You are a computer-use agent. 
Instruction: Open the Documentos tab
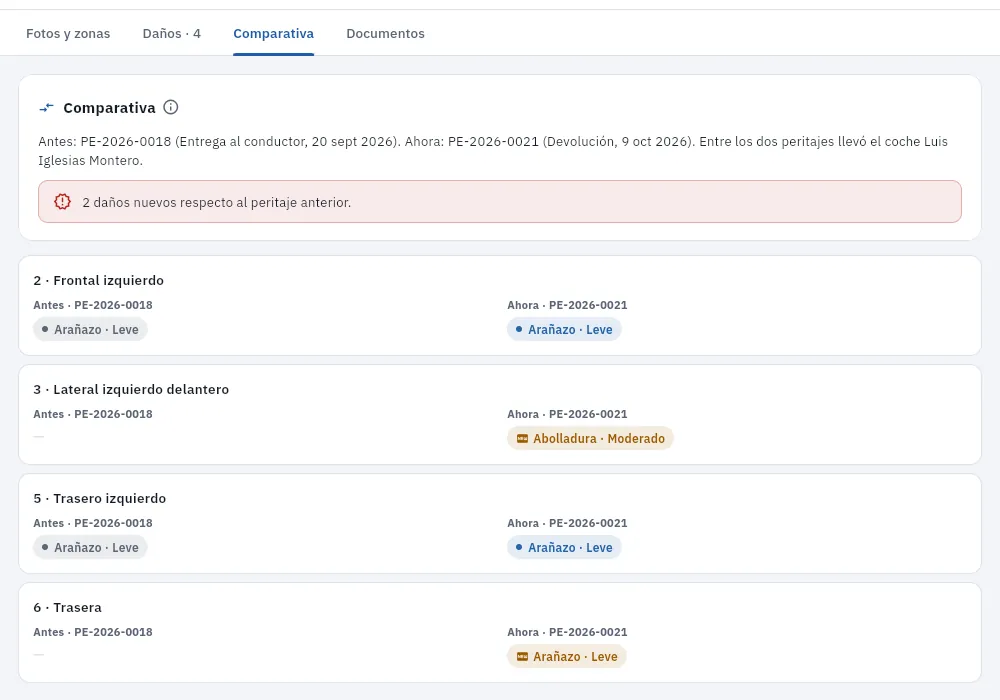(385, 34)
